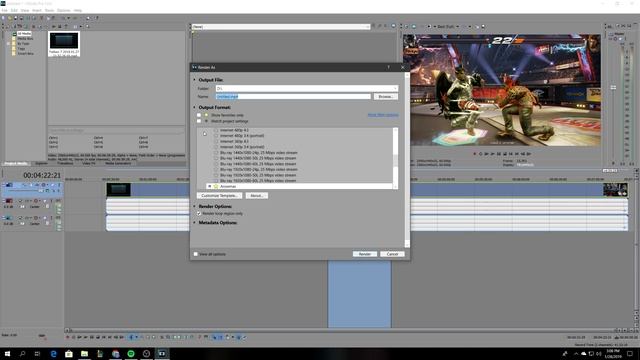
Task: Collapse the Output Format section
Action: click(194, 107)
